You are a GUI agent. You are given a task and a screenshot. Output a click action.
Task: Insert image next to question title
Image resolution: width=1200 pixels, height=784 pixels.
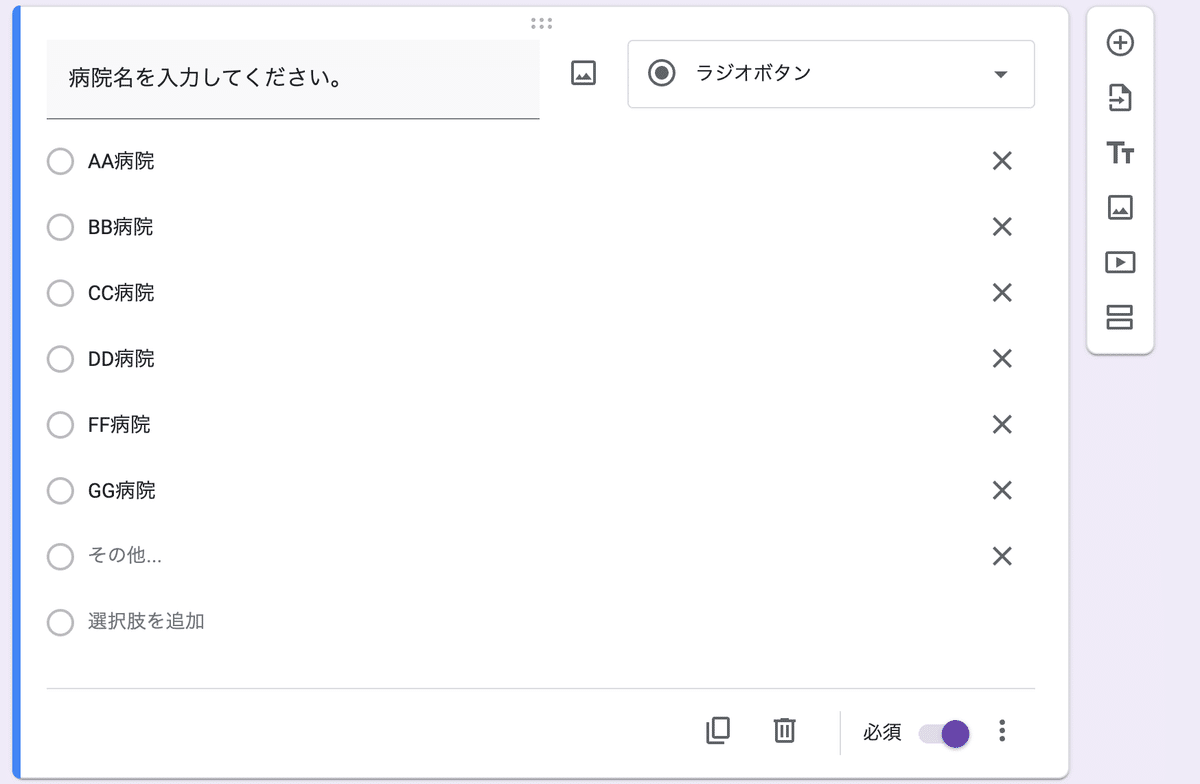tap(583, 73)
